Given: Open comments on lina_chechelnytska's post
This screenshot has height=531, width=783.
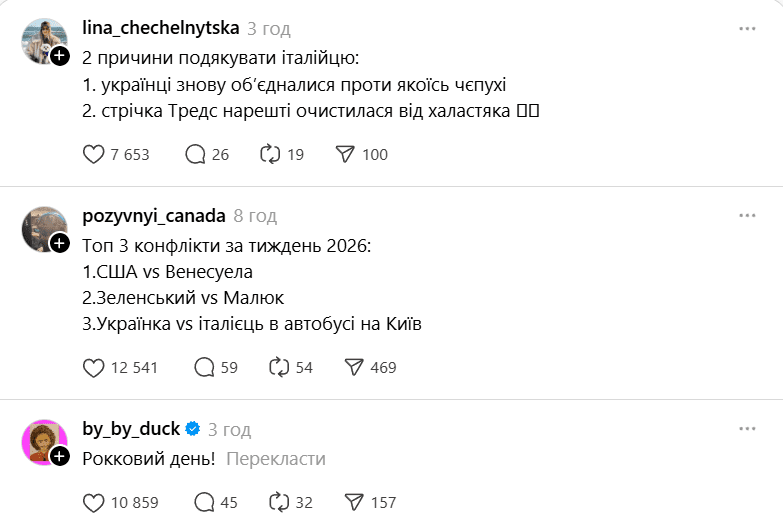Looking at the screenshot, I should [196, 154].
